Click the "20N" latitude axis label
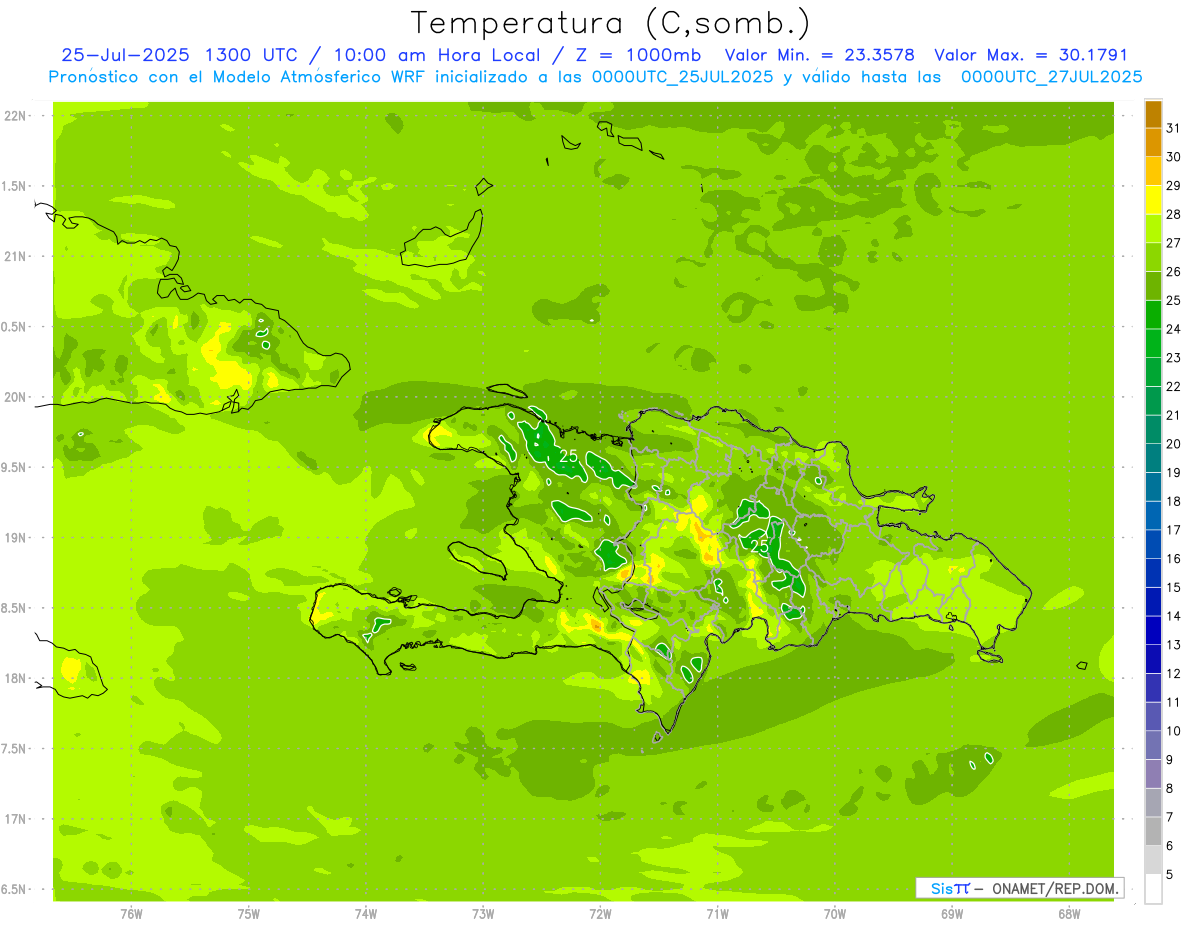The height and width of the screenshot is (927, 1200). tap(15, 397)
